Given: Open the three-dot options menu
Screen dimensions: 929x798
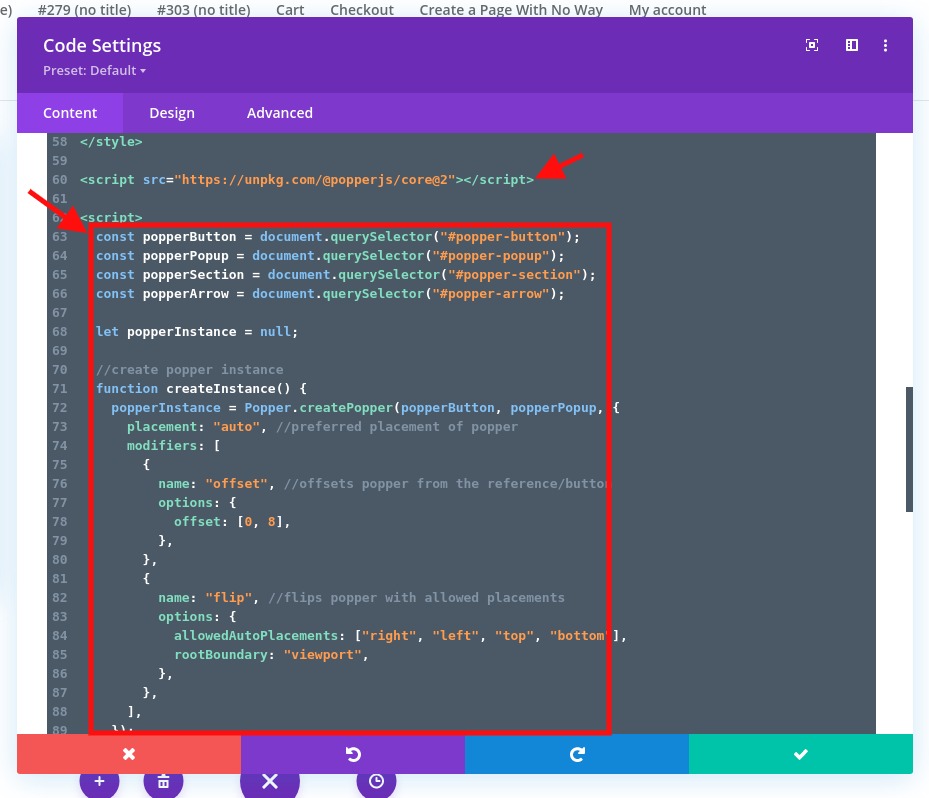Looking at the screenshot, I should point(885,45).
